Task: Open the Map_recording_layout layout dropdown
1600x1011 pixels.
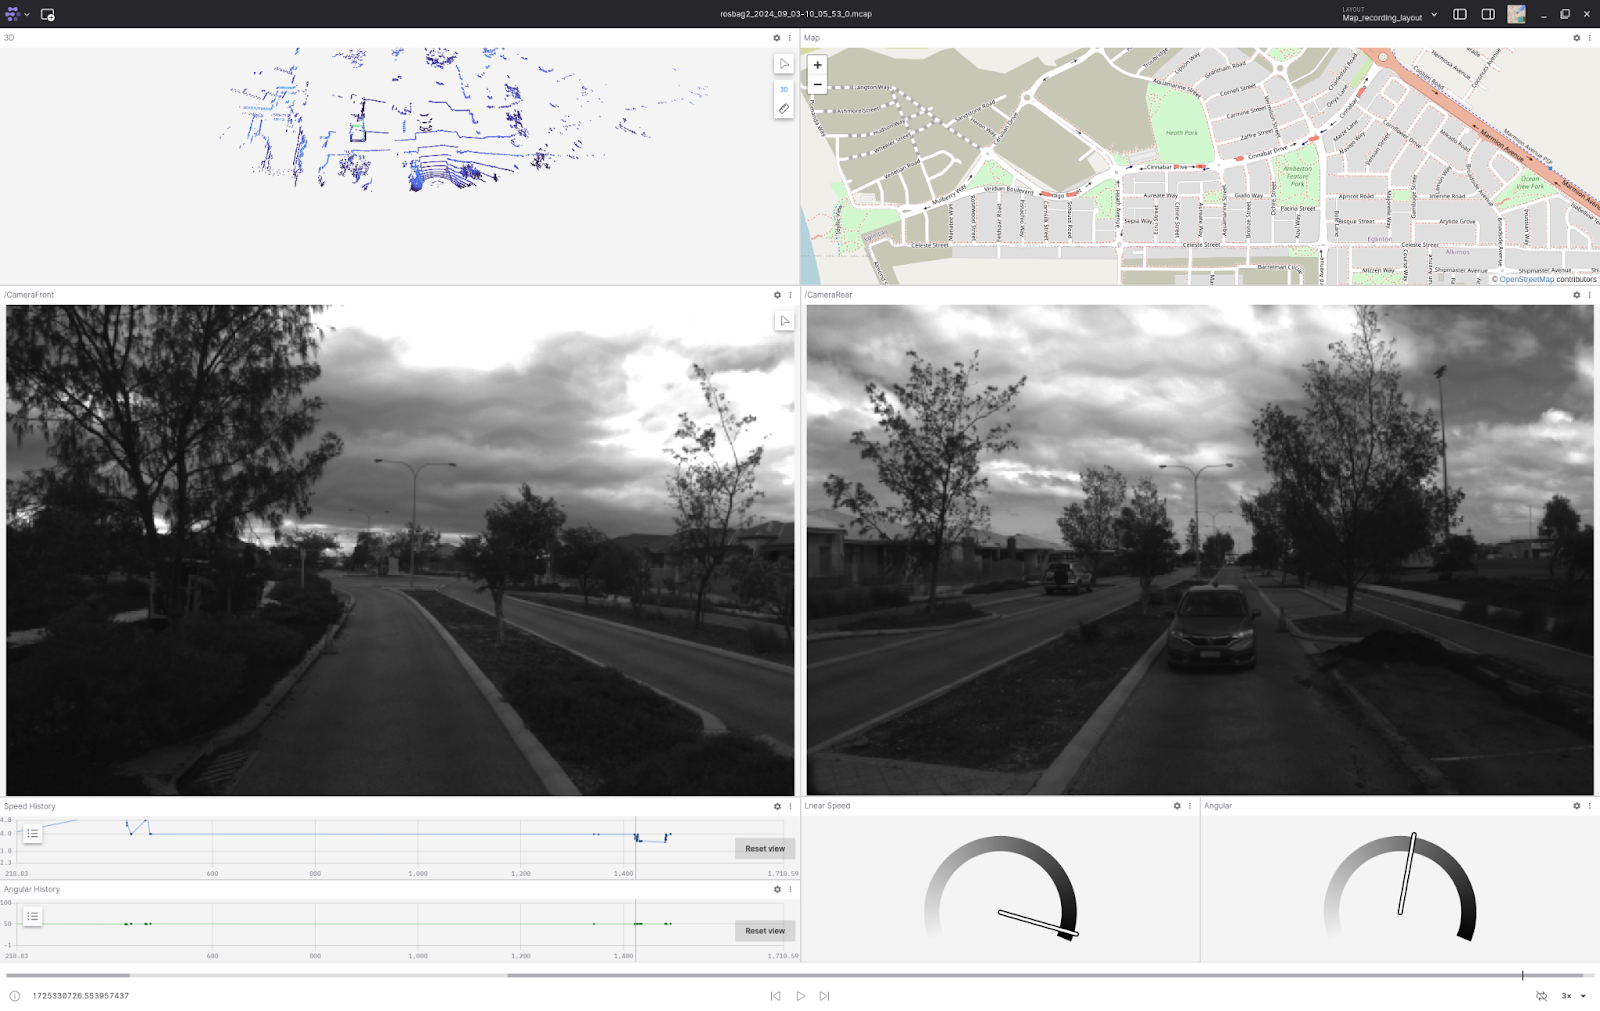Action: [x=1389, y=15]
